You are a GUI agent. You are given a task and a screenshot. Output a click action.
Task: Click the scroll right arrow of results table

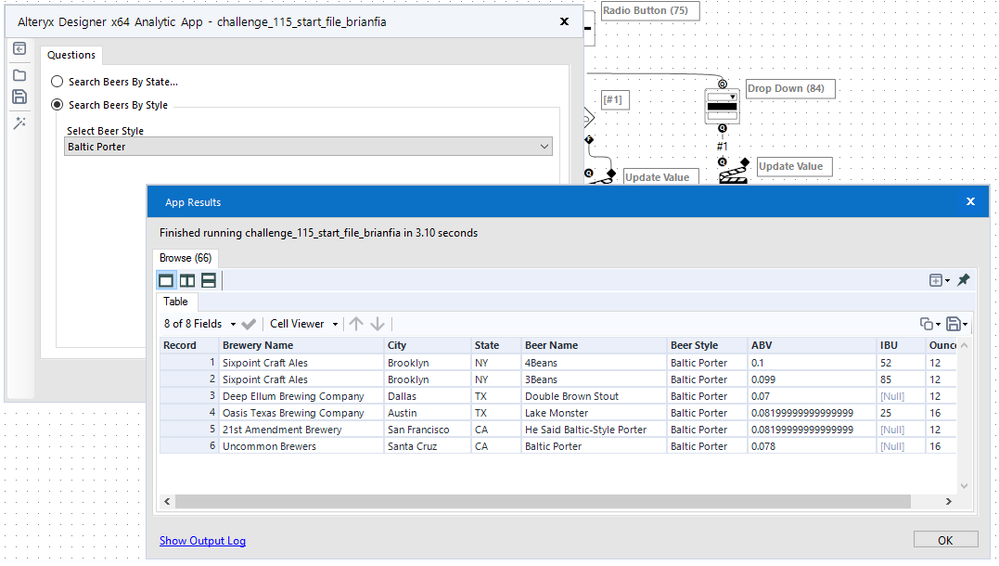tap(949, 502)
